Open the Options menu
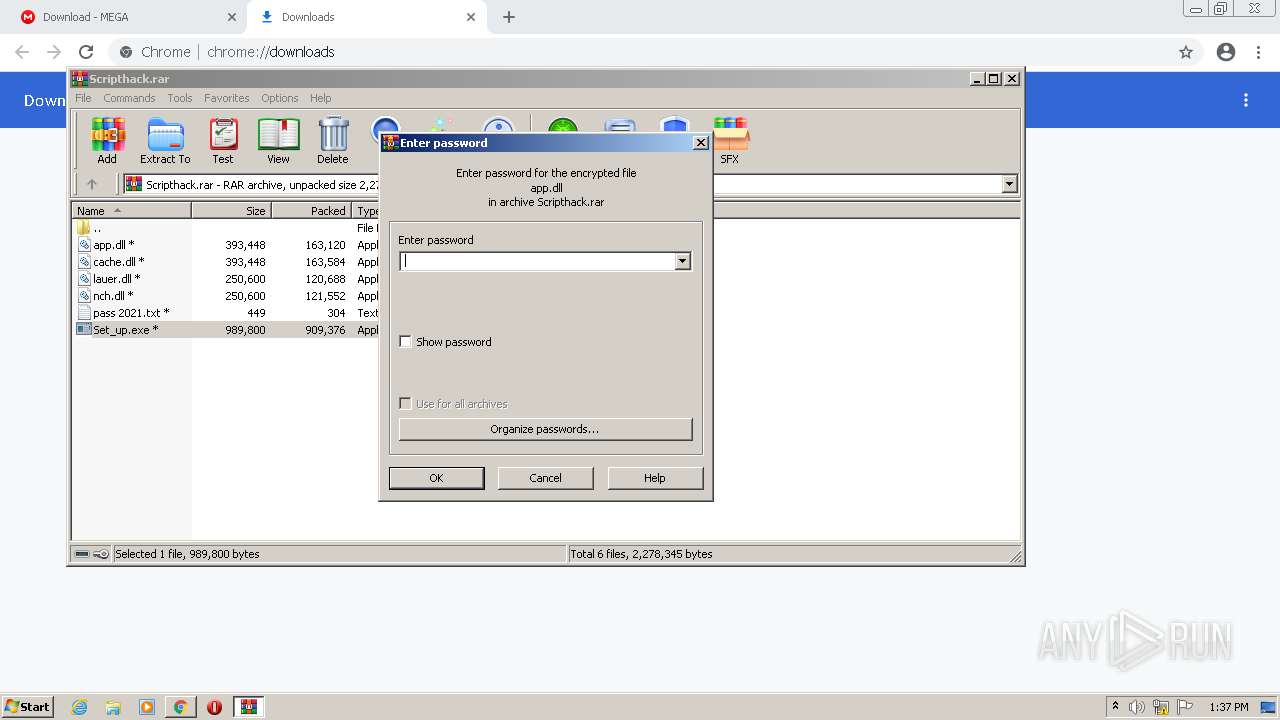 coord(280,98)
